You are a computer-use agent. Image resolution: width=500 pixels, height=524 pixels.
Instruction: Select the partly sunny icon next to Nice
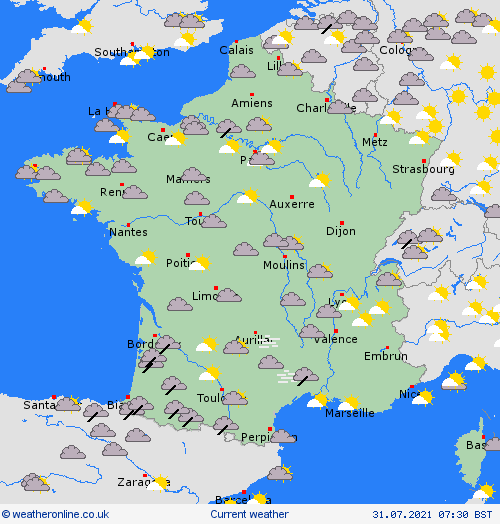[x=423, y=397]
